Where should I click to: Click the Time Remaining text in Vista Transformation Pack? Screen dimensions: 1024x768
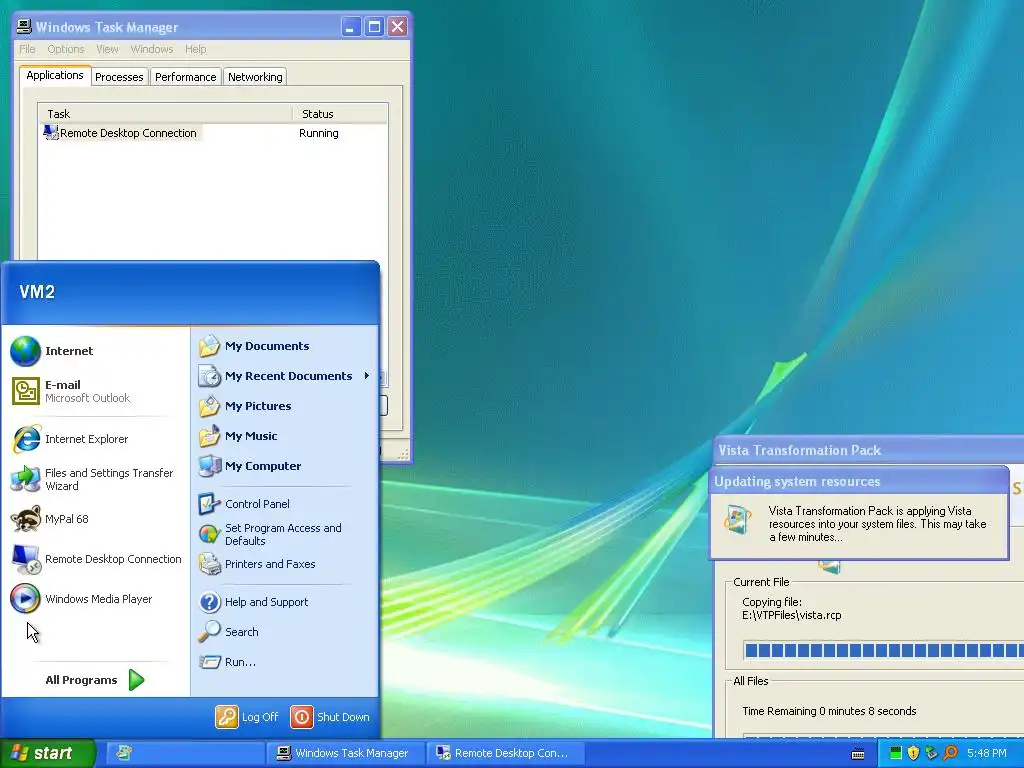(x=829, y=711)
